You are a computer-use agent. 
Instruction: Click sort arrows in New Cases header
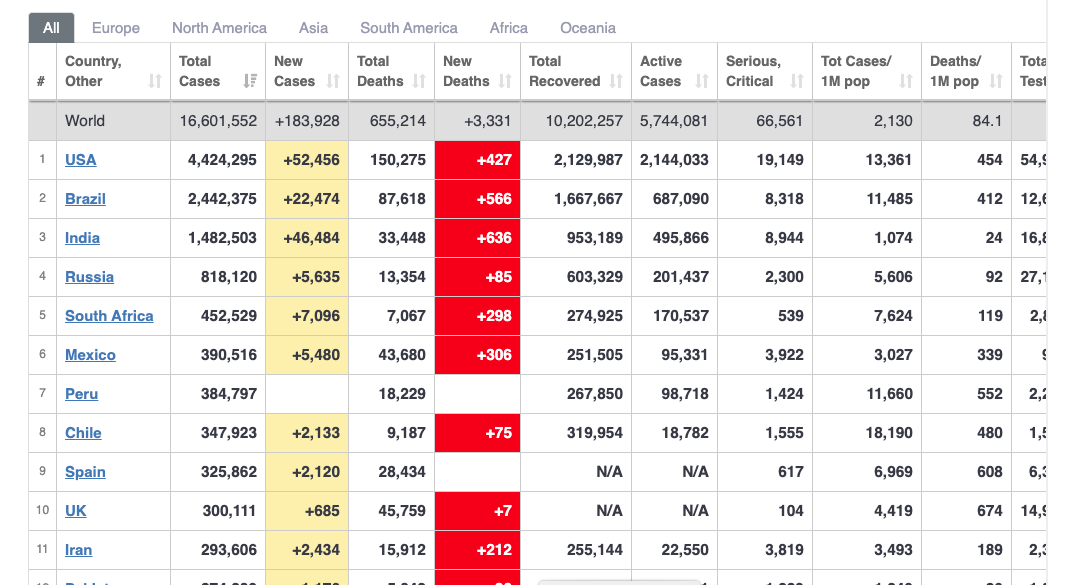tap(333, 81)
